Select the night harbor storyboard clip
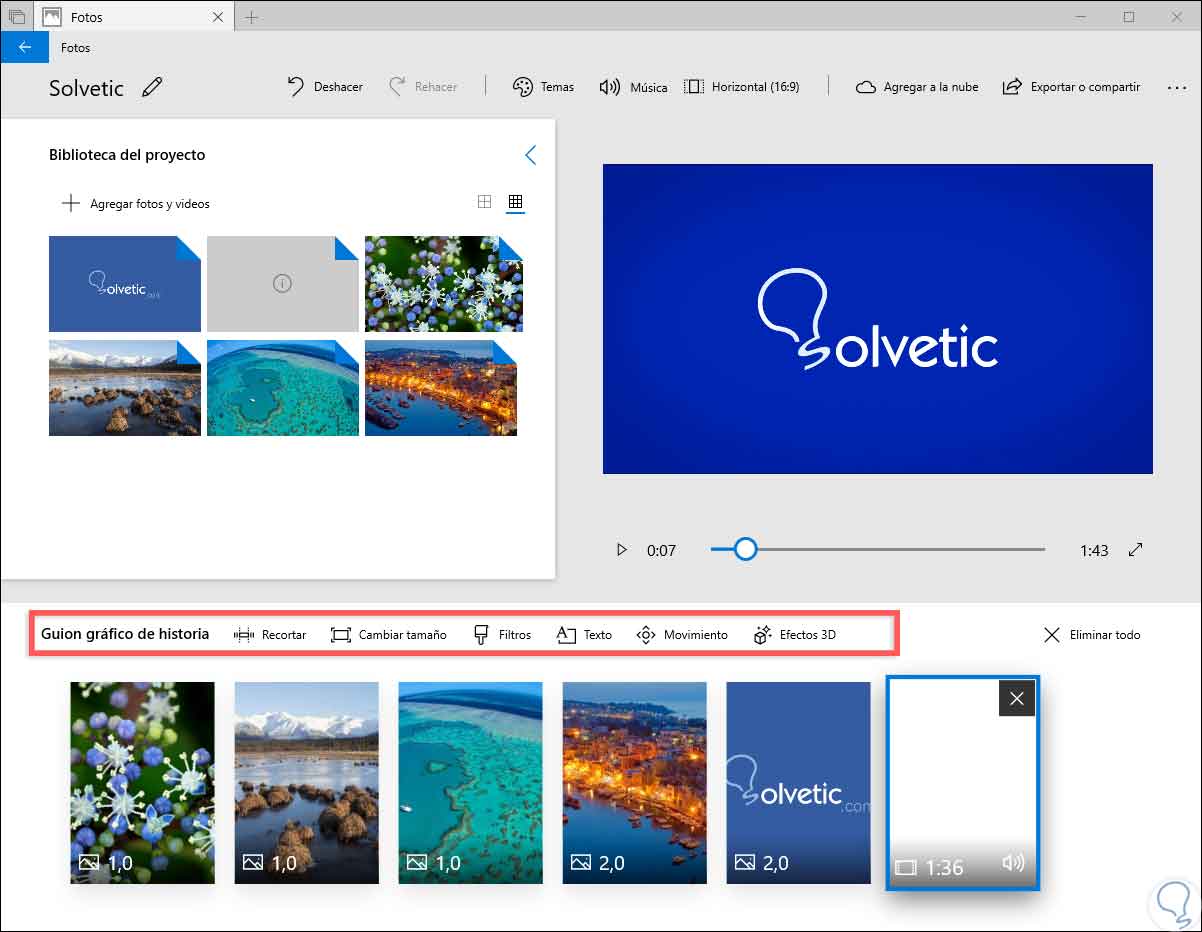The height and width of the screenshot is (932, 1202). [x=635, y=783]
